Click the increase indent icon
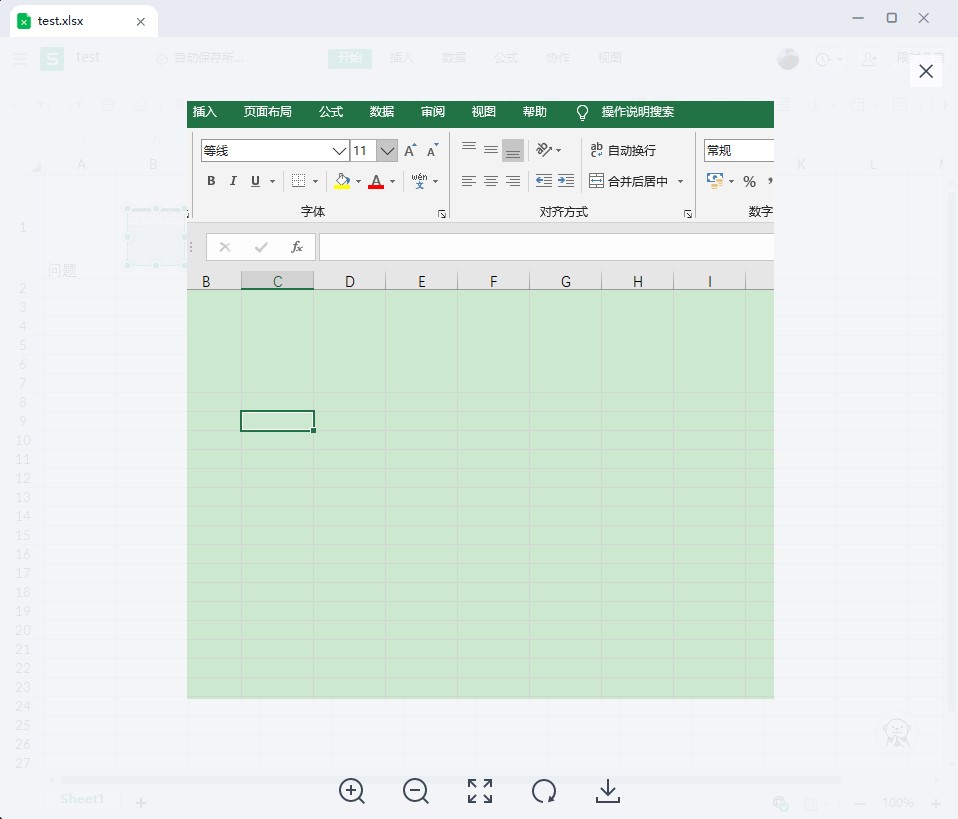This screenshot has width=958, height=819. (566, 181)
